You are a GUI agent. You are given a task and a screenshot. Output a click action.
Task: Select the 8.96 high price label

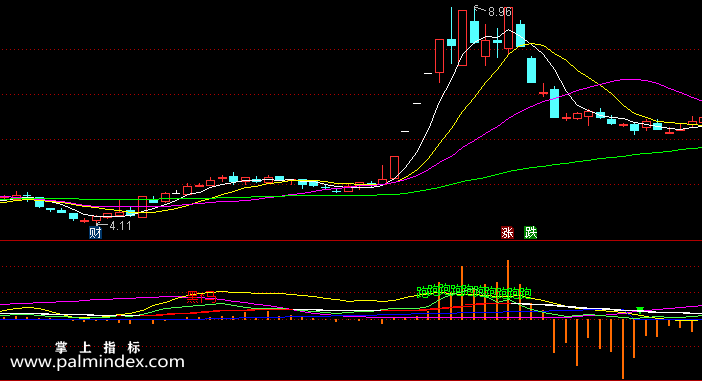tap(499, 12)
